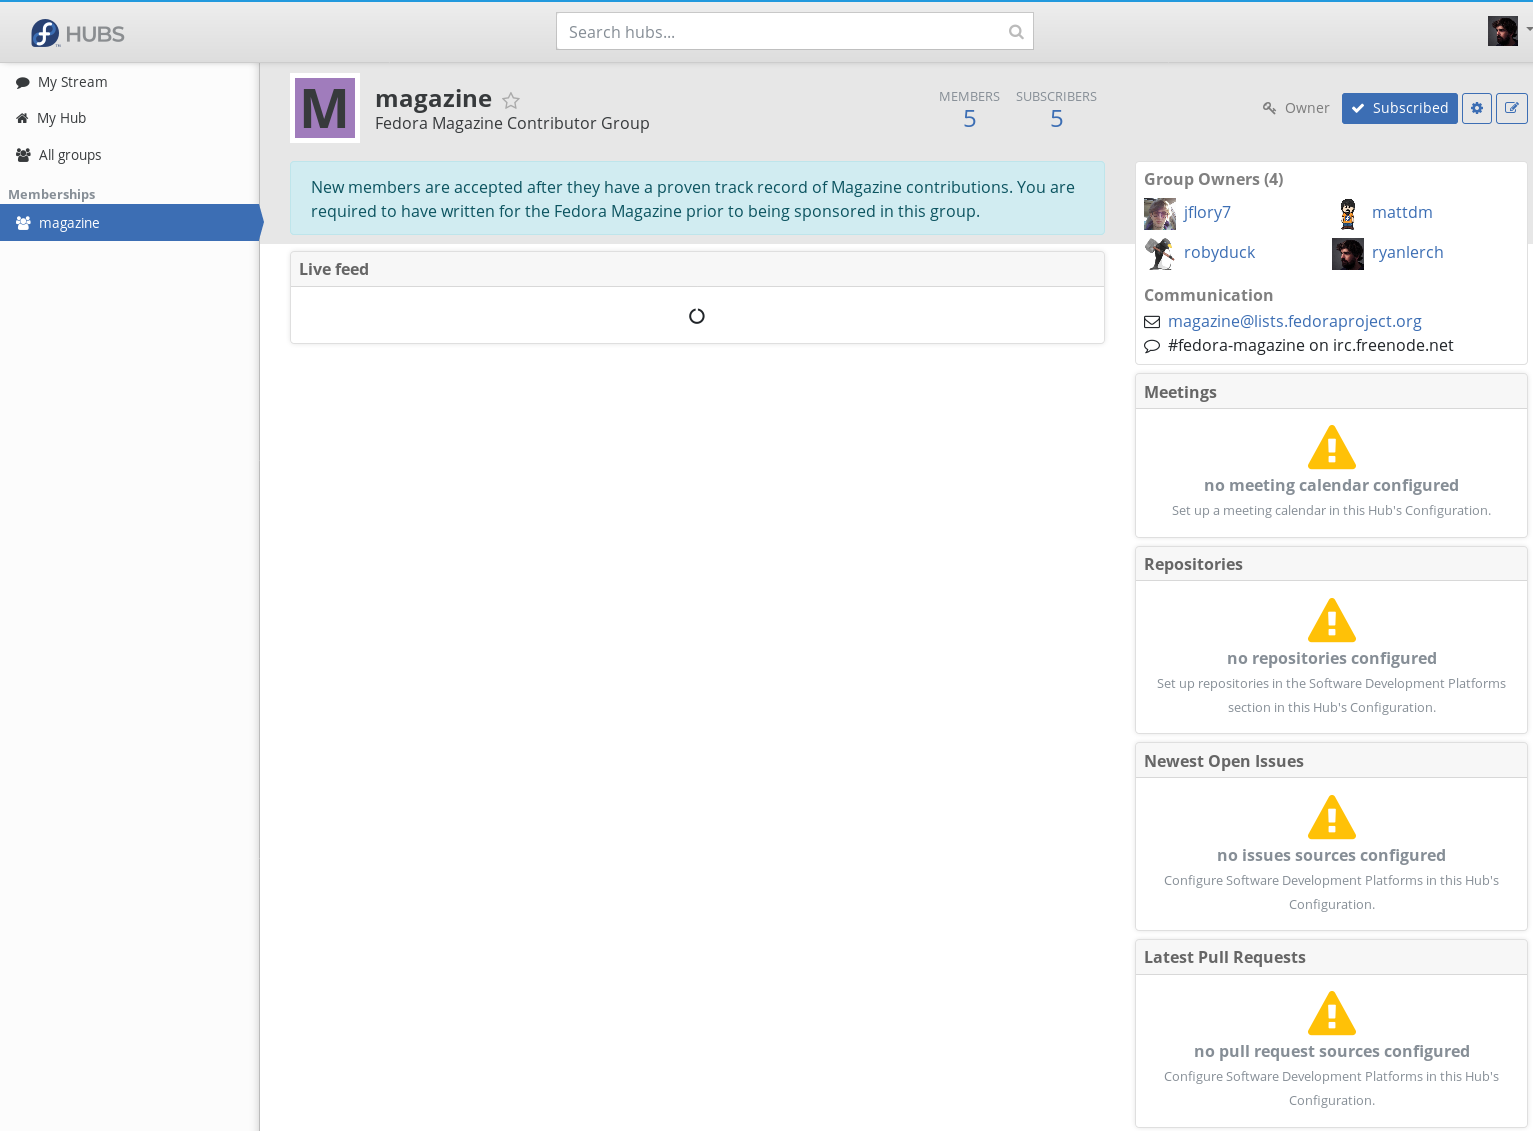The width and height of the screenshot is (1533, 1131).
Task: Click jflory7's avatar image
Action: (x=1160, y=214)
